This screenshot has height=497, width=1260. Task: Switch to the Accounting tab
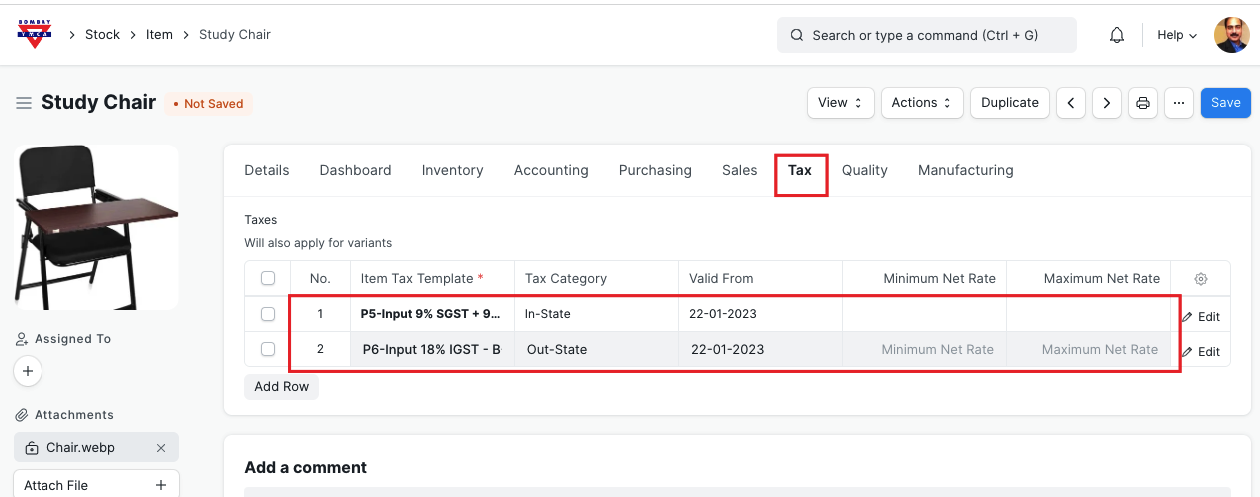[551, 171]
